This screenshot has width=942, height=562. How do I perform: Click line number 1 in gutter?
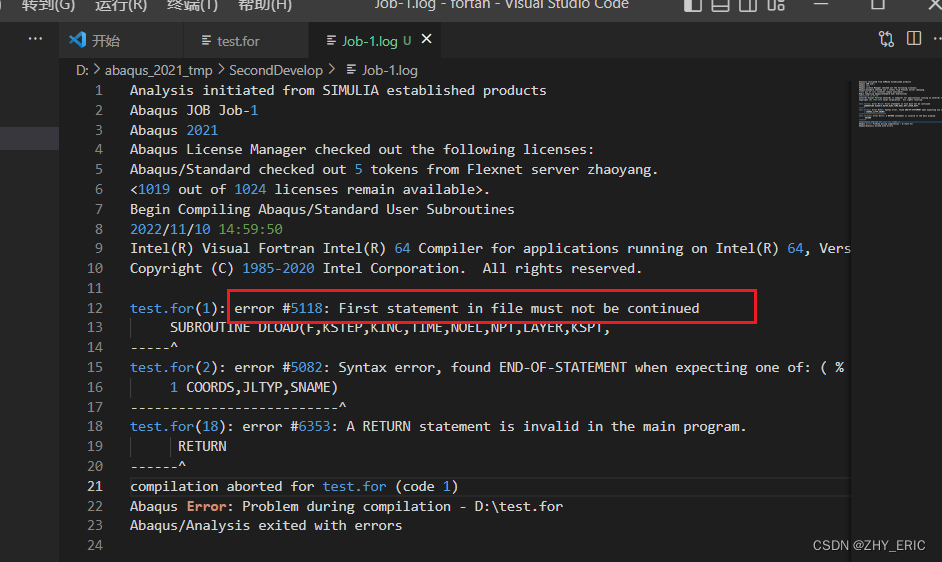[x=99, y=91]
